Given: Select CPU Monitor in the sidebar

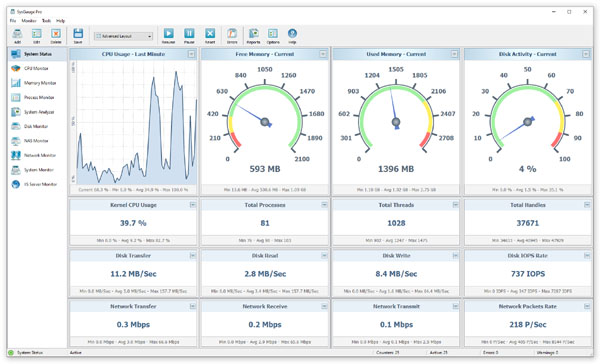Looking at the screenshot, I should [37, 69].
